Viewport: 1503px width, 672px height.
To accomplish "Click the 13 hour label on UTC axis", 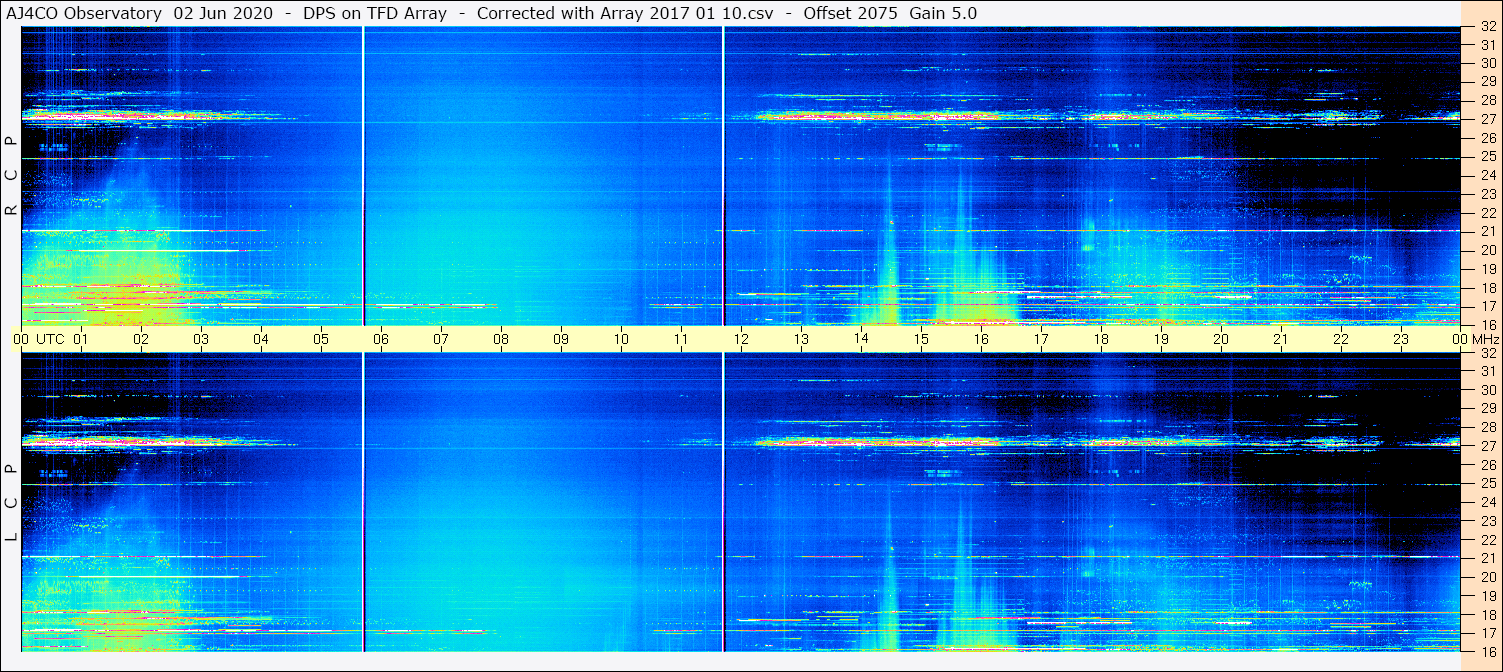I will (801, 339).
